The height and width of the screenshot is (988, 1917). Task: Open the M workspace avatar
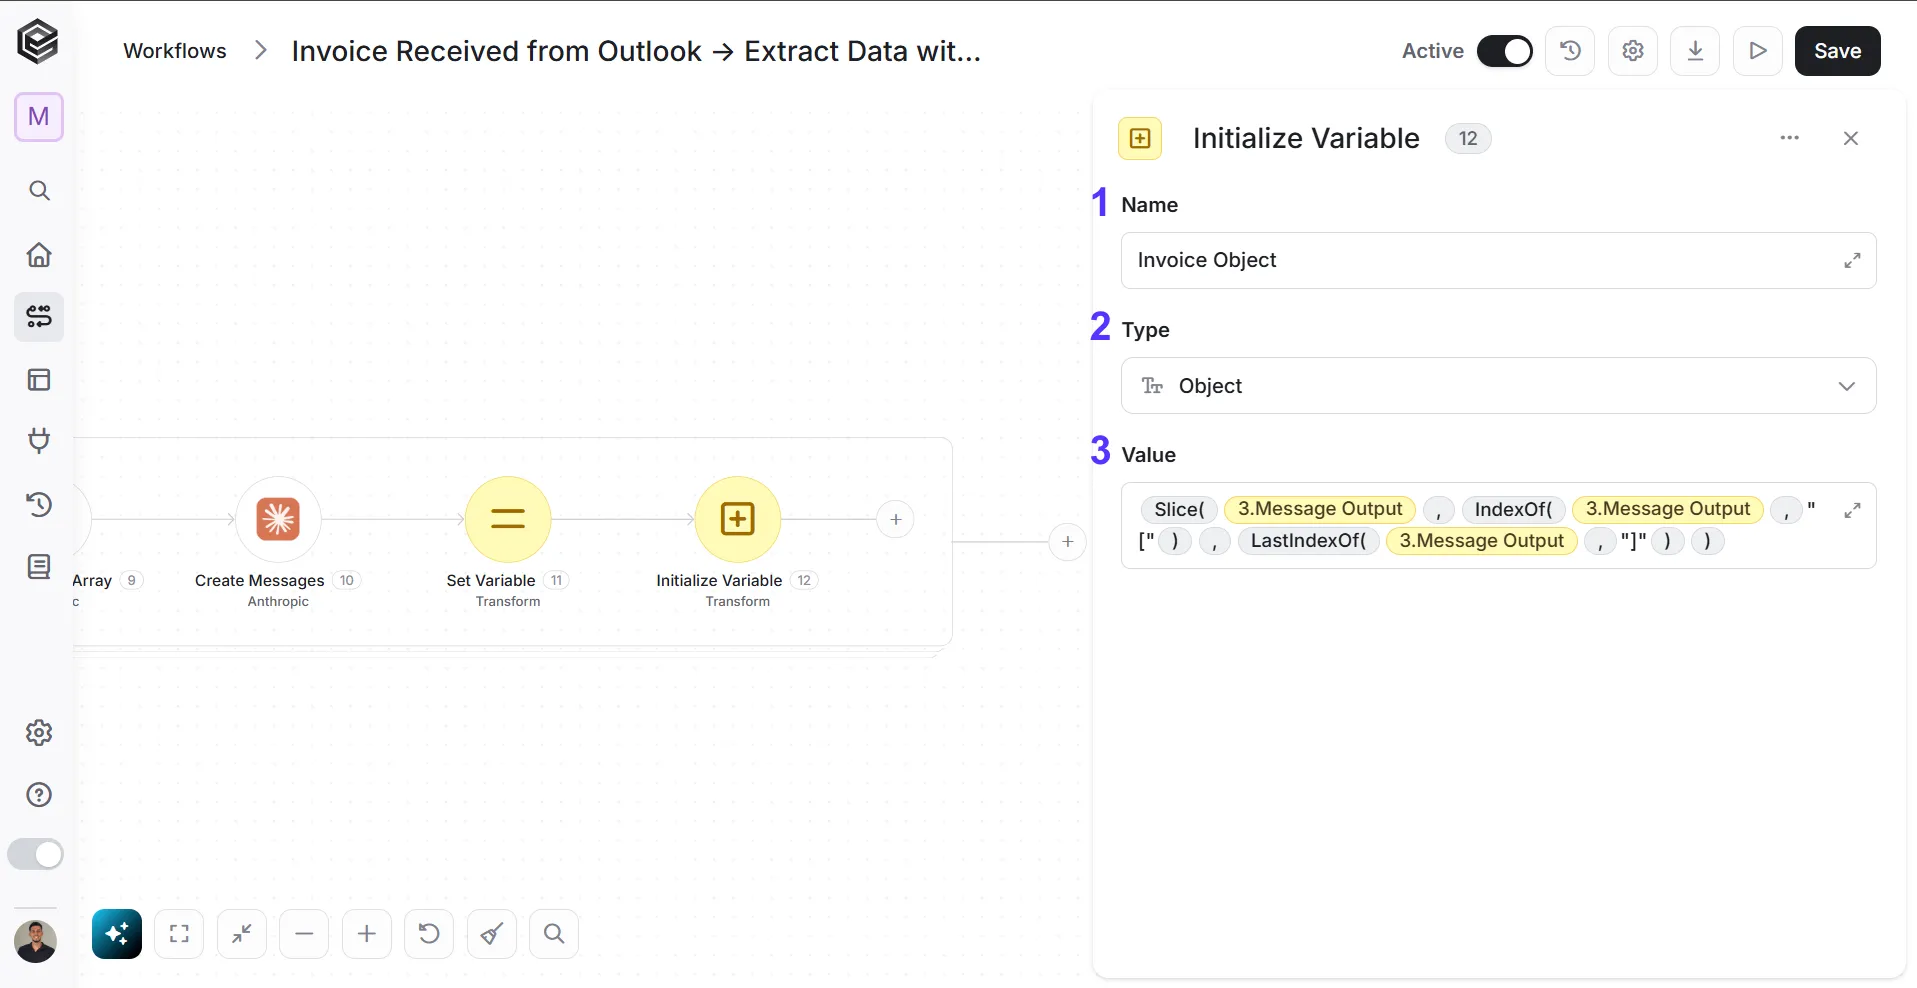[x=39, y=117]
